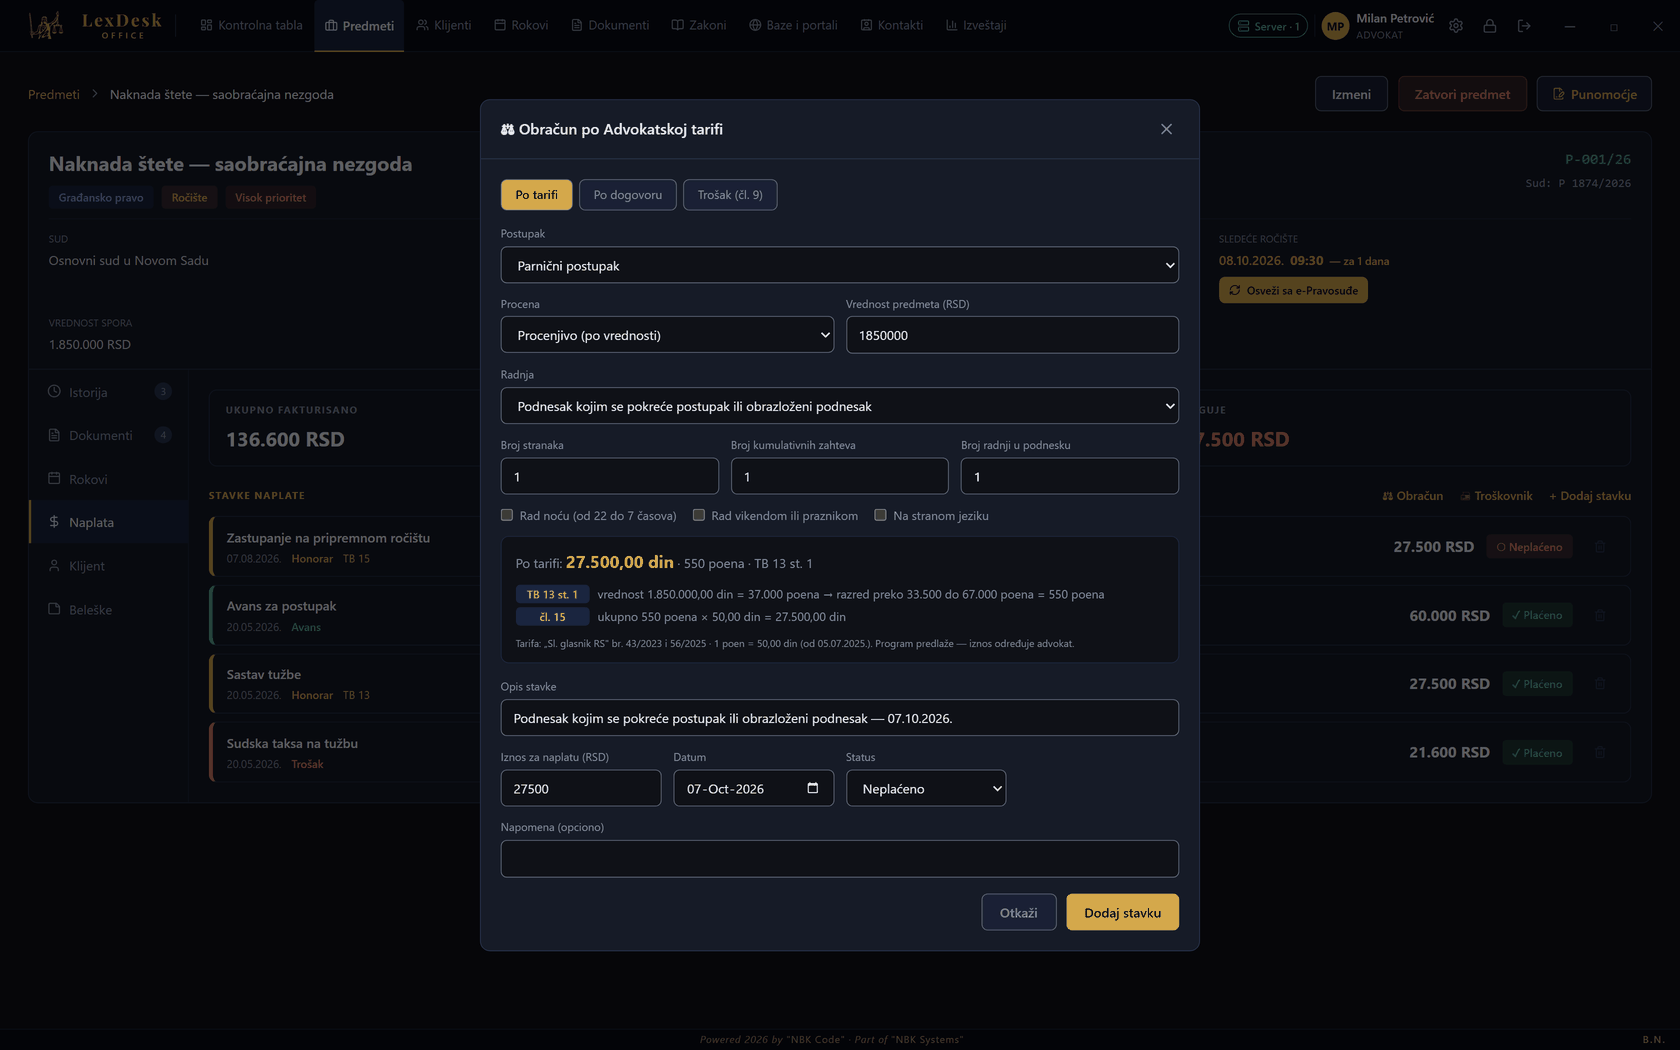Click the logout icon in header
The height and width of the screenshot is (1050, 1680).
pyautogui.click(x=1524, y=26)
